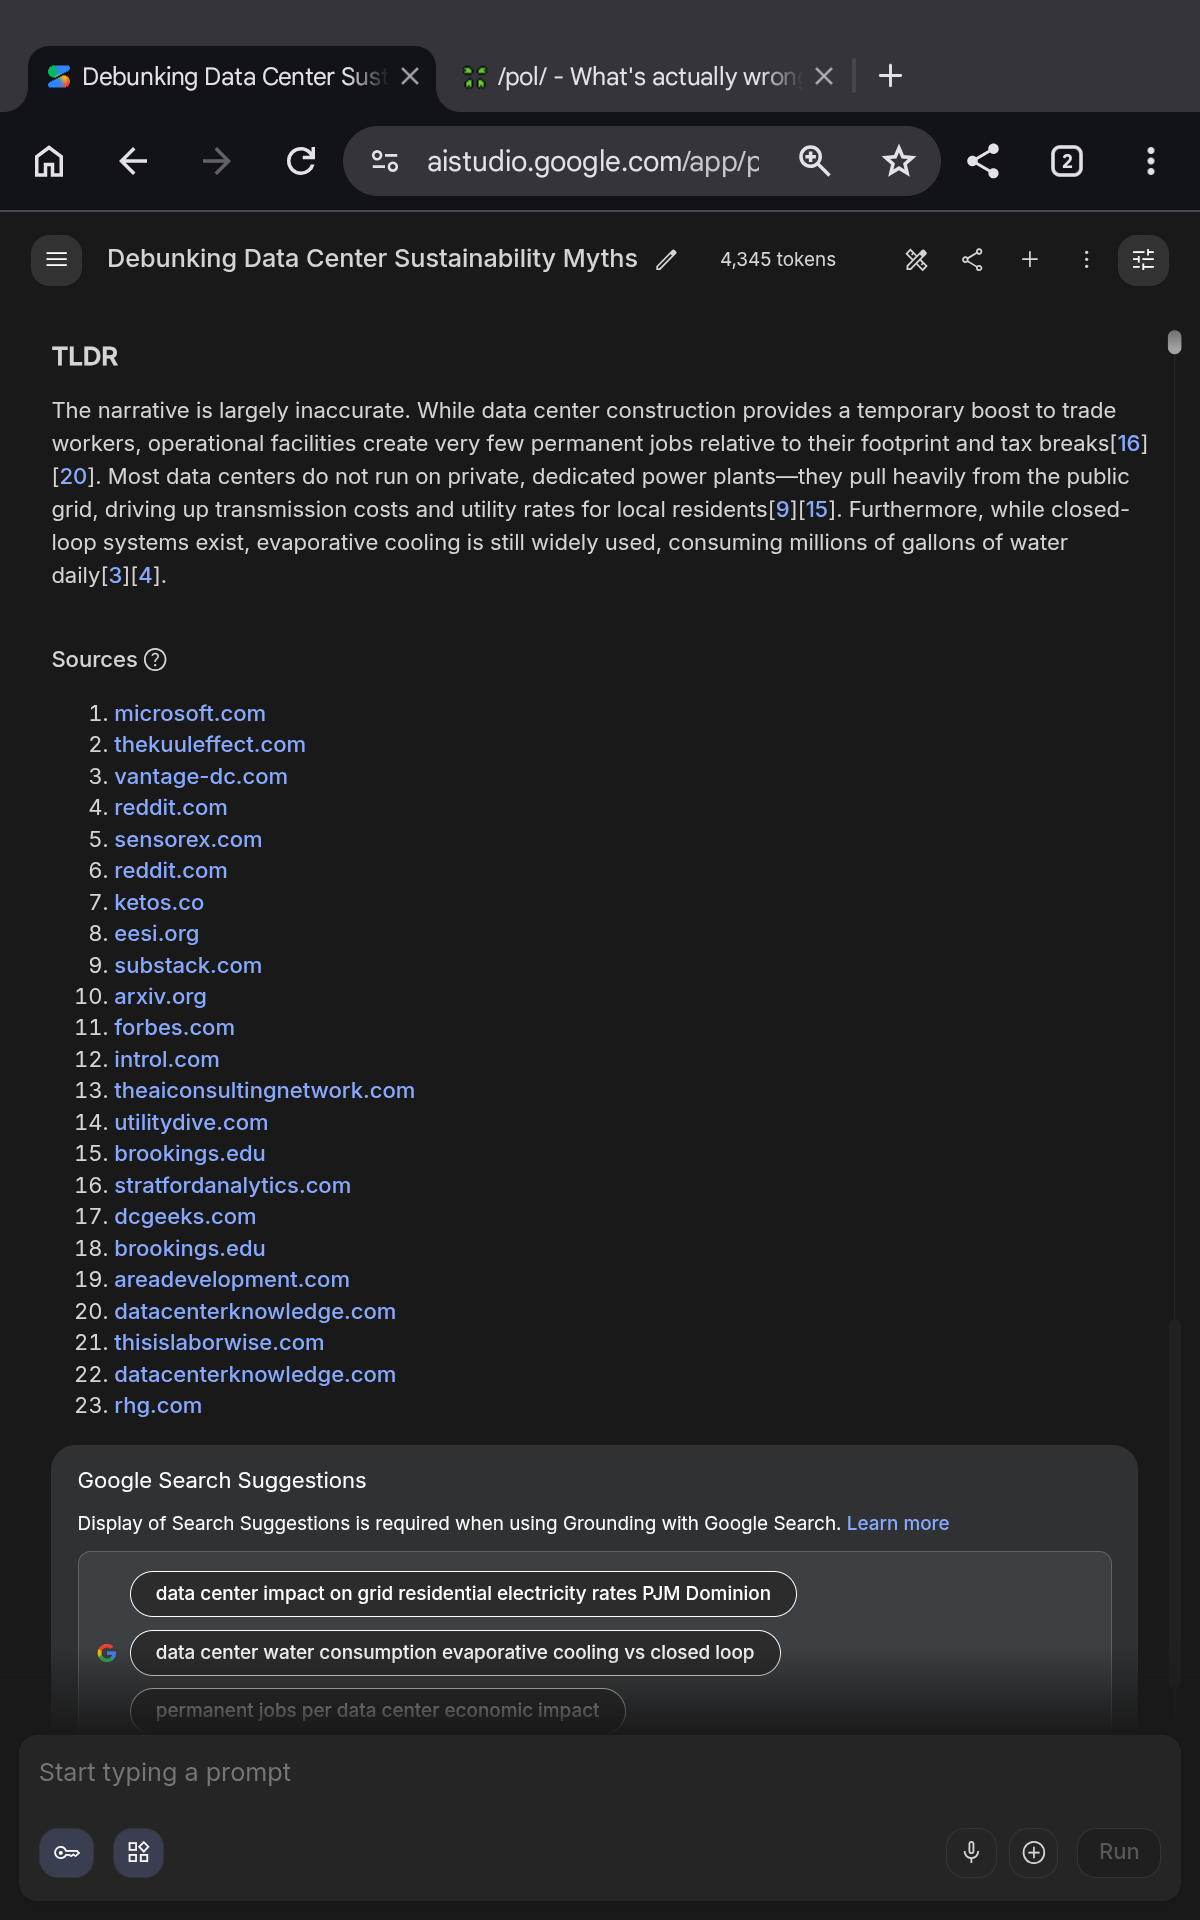Bookmark page with the star icon
1200x1920 pixels.
899,161
